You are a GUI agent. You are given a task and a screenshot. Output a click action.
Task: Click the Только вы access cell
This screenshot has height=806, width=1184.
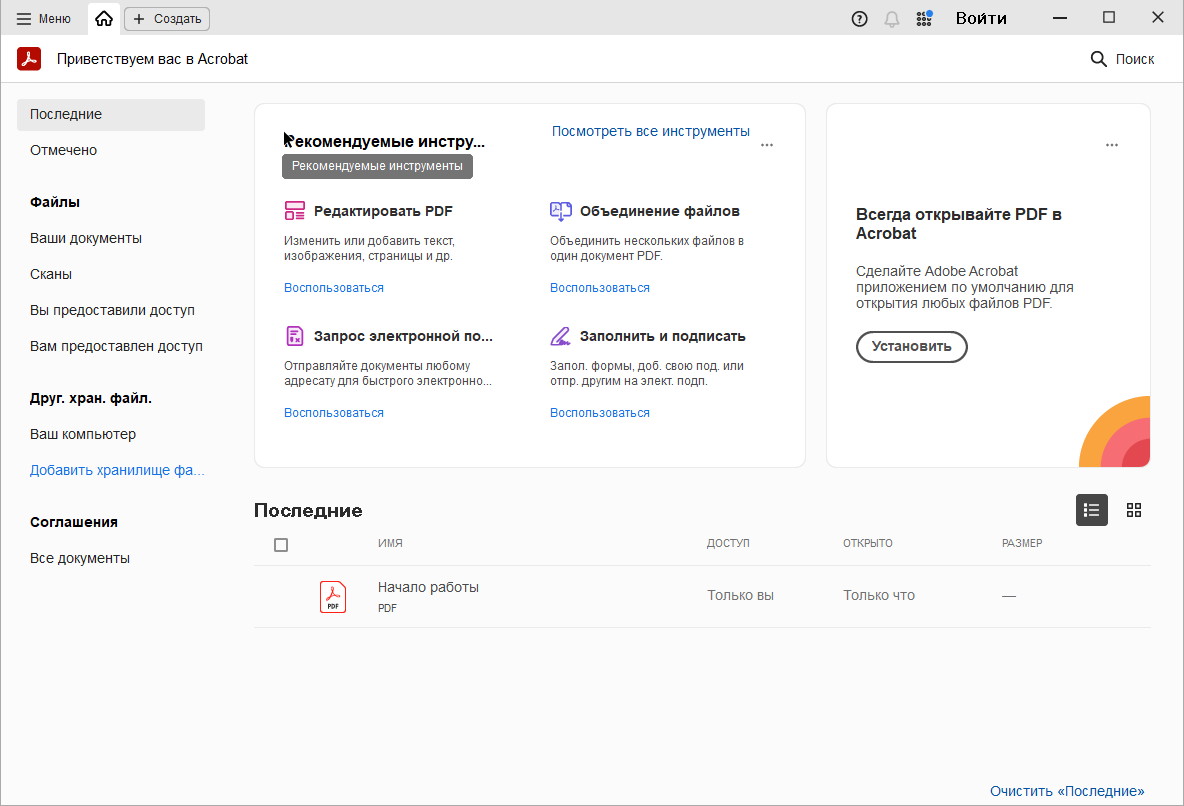(x=740, y=595)
